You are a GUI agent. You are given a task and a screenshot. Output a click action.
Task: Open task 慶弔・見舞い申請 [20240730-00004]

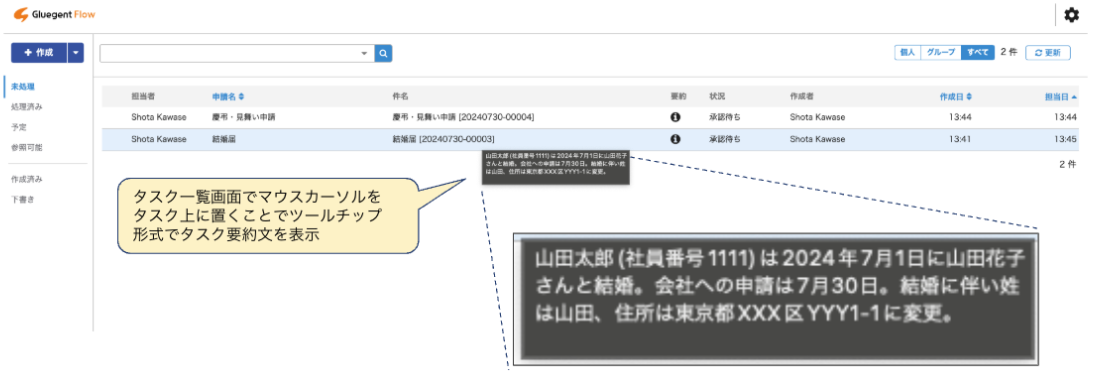[x=463, y=117]
